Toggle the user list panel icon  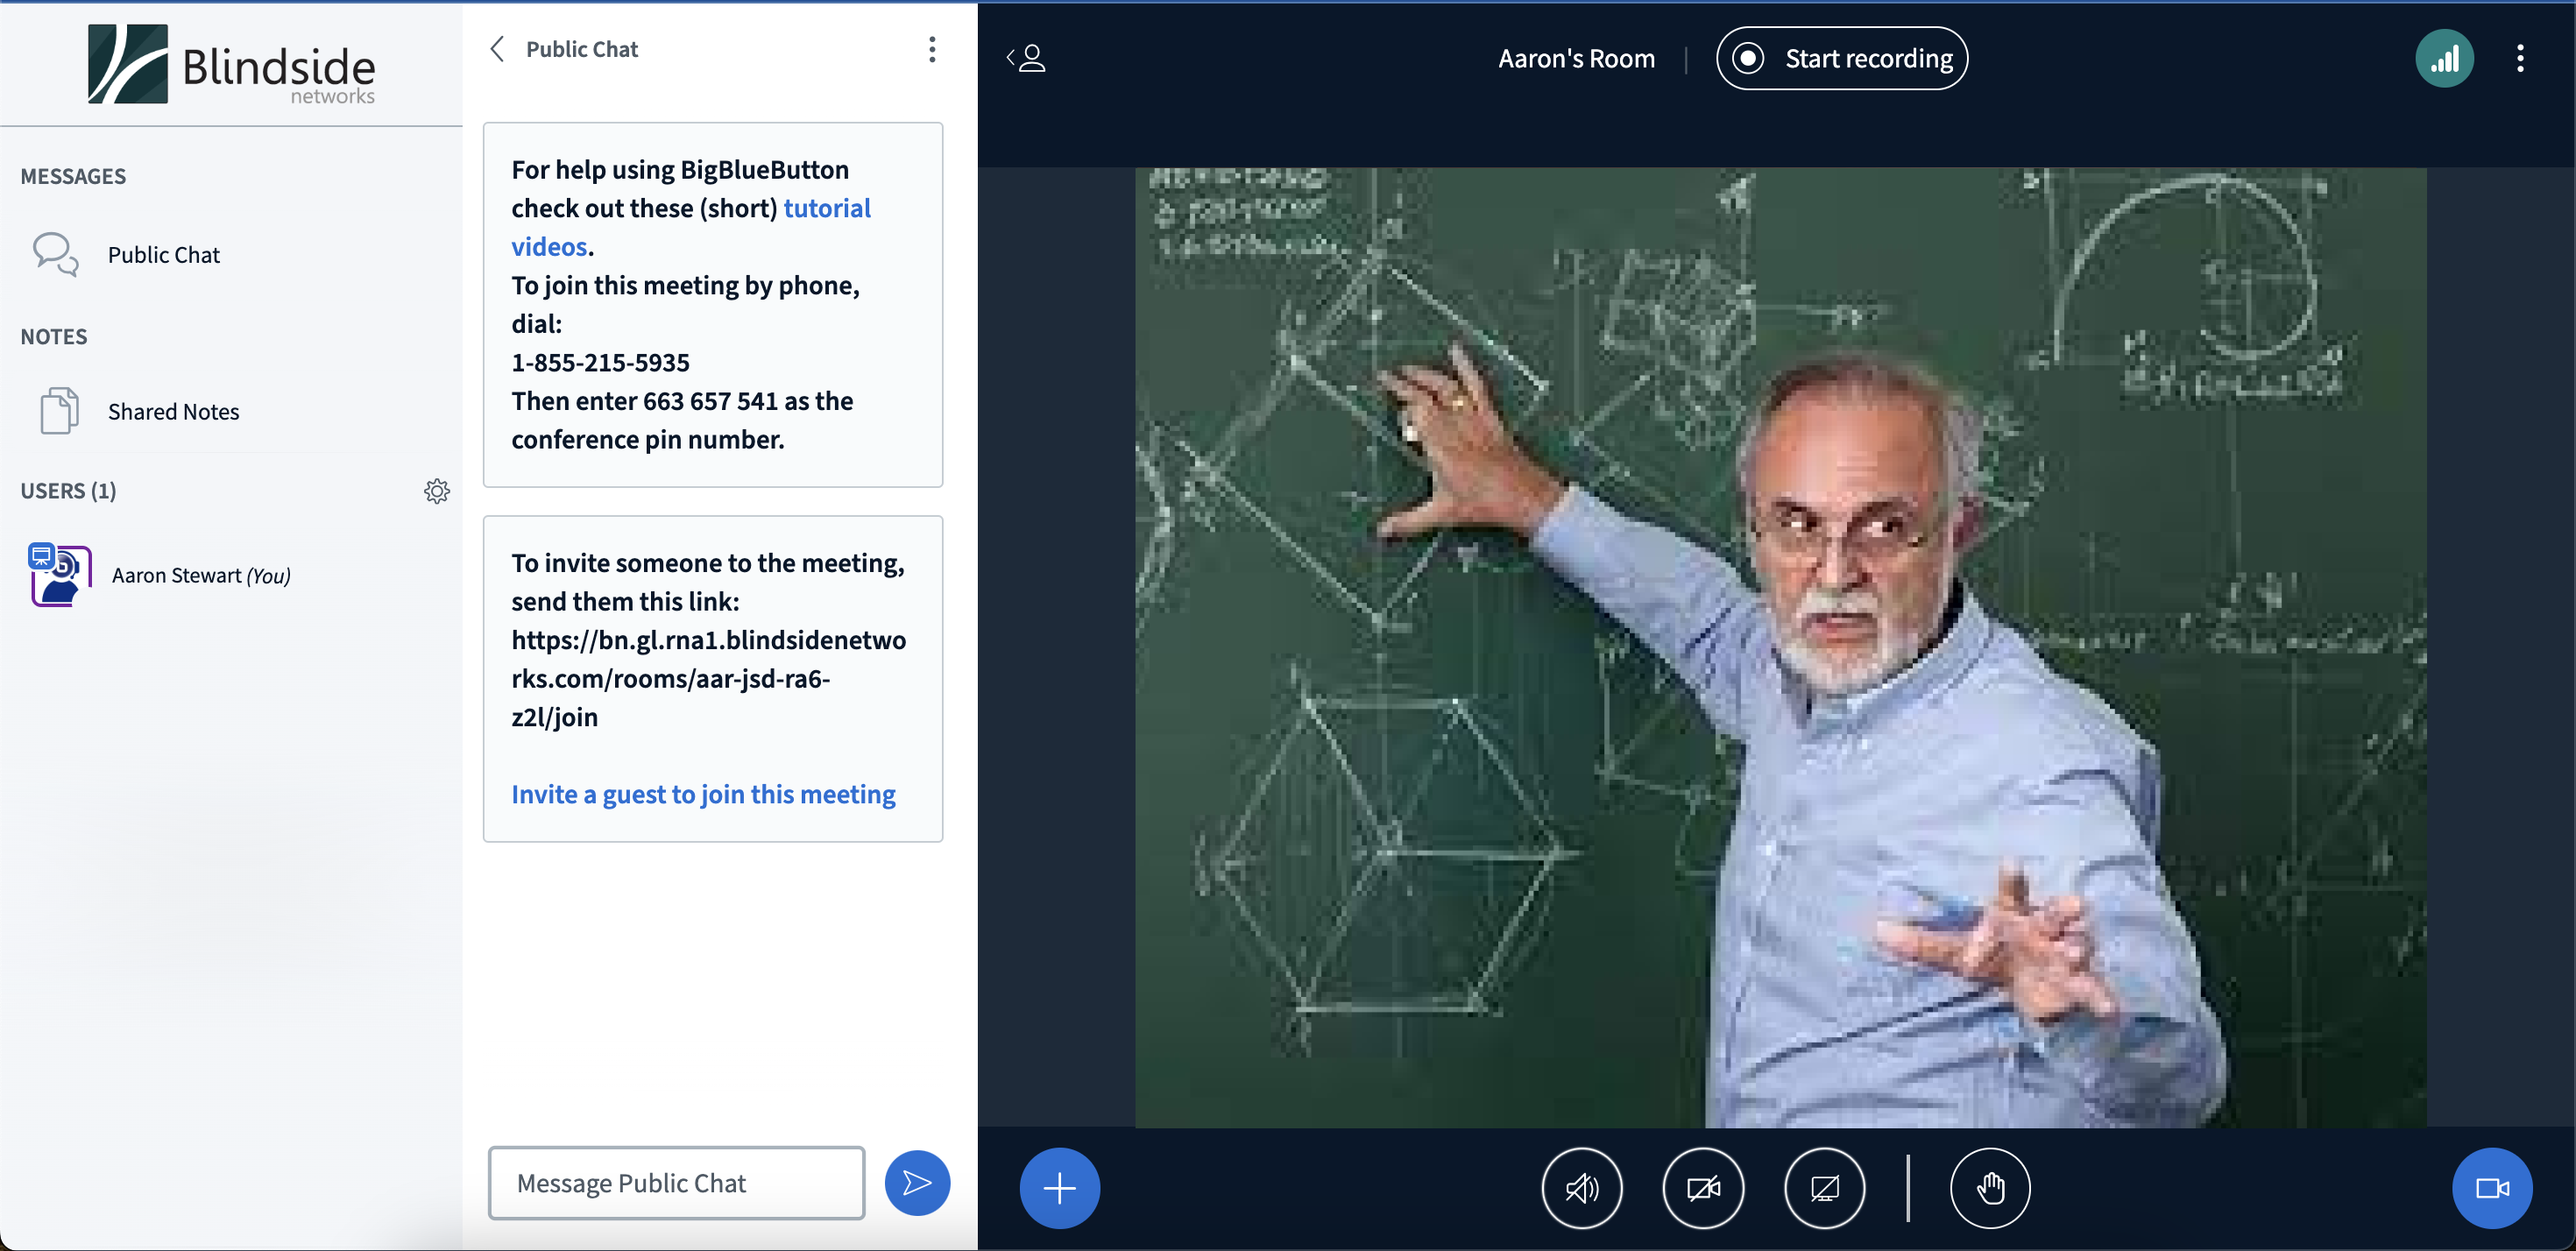[x=1027, y=59]
